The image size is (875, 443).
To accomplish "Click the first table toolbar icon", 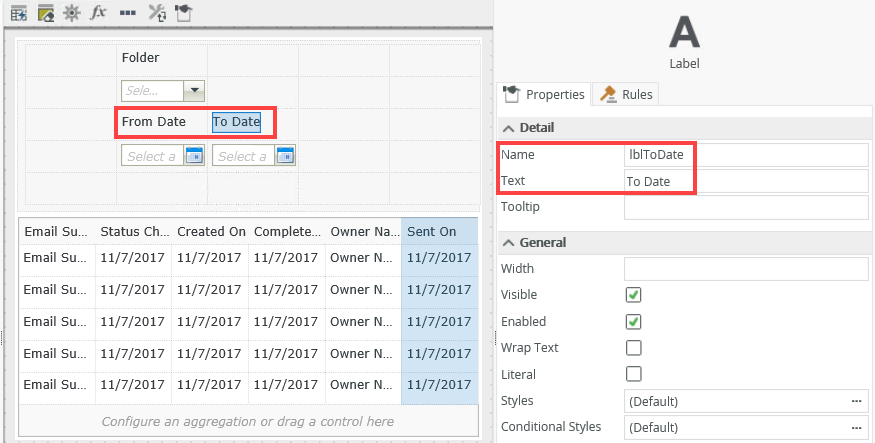I will [x=18, y=13].
